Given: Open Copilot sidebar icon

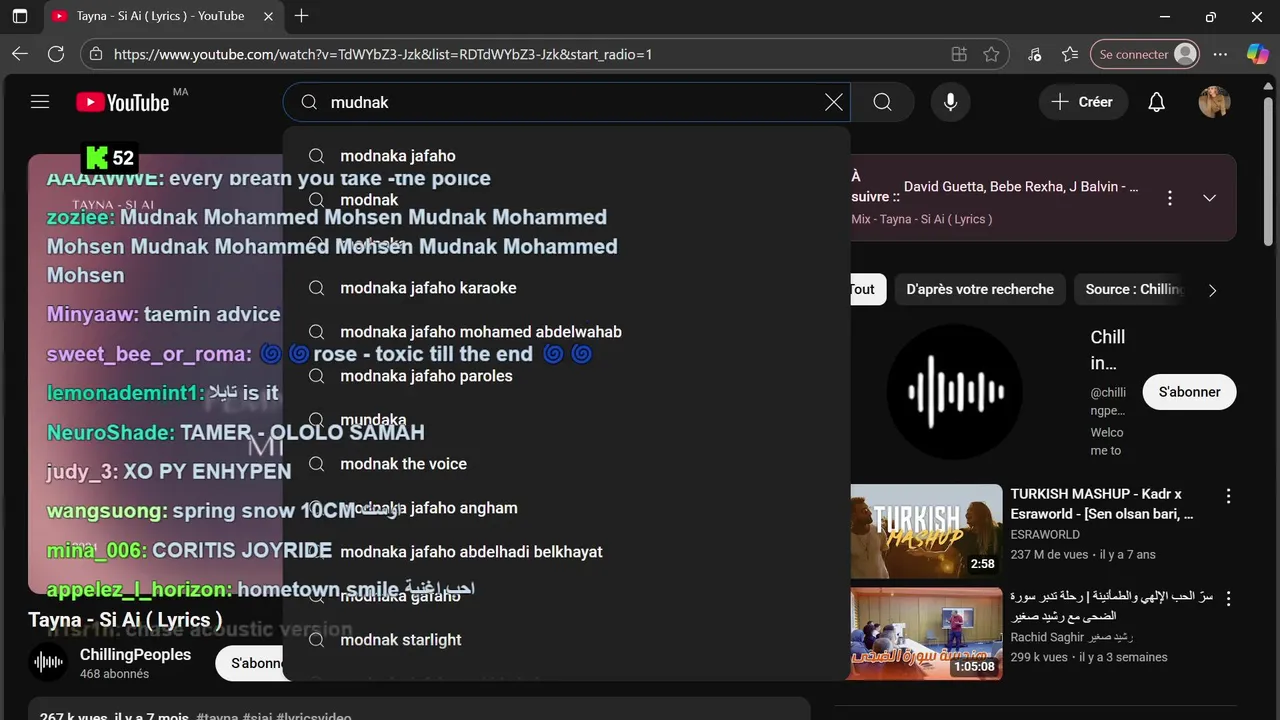Looking at the screenshot, I should [x=1257, y=54].
